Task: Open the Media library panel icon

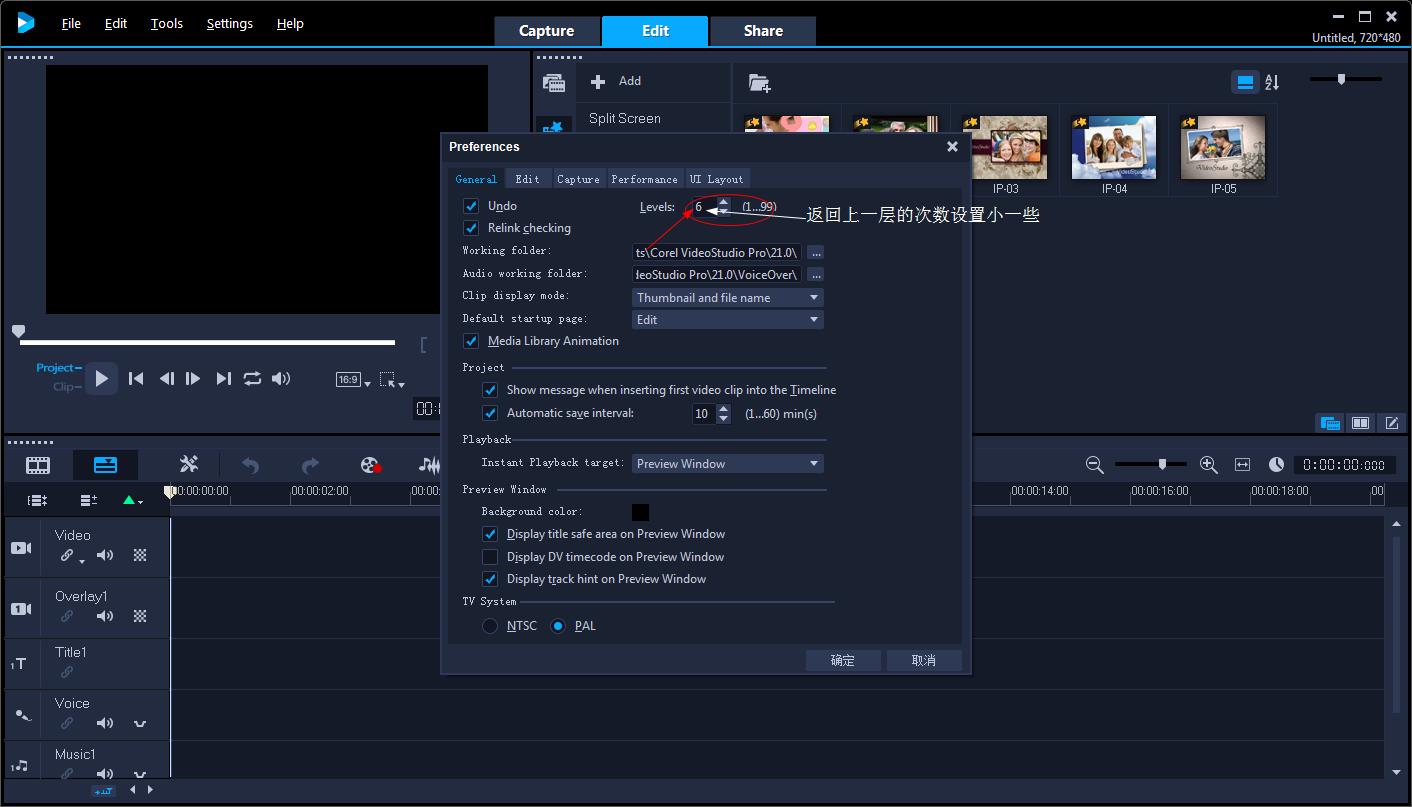Action: 553,83
